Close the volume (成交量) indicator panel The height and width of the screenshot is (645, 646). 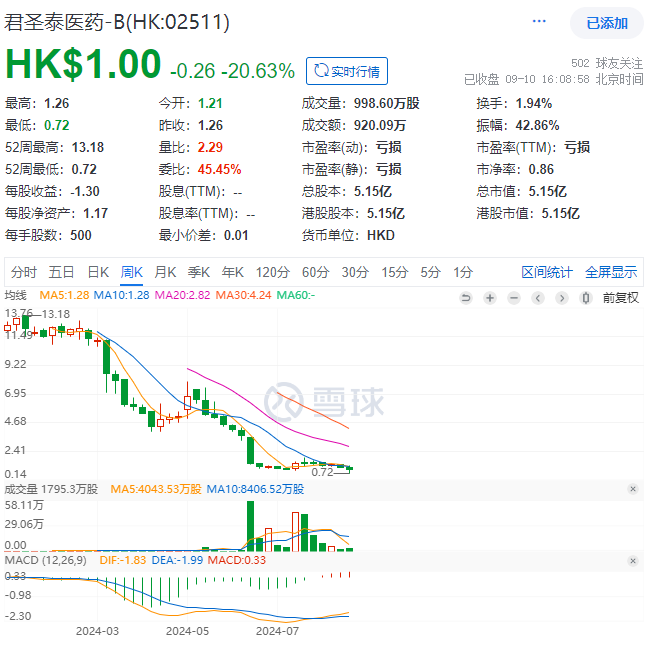click(x=632, y=489)
